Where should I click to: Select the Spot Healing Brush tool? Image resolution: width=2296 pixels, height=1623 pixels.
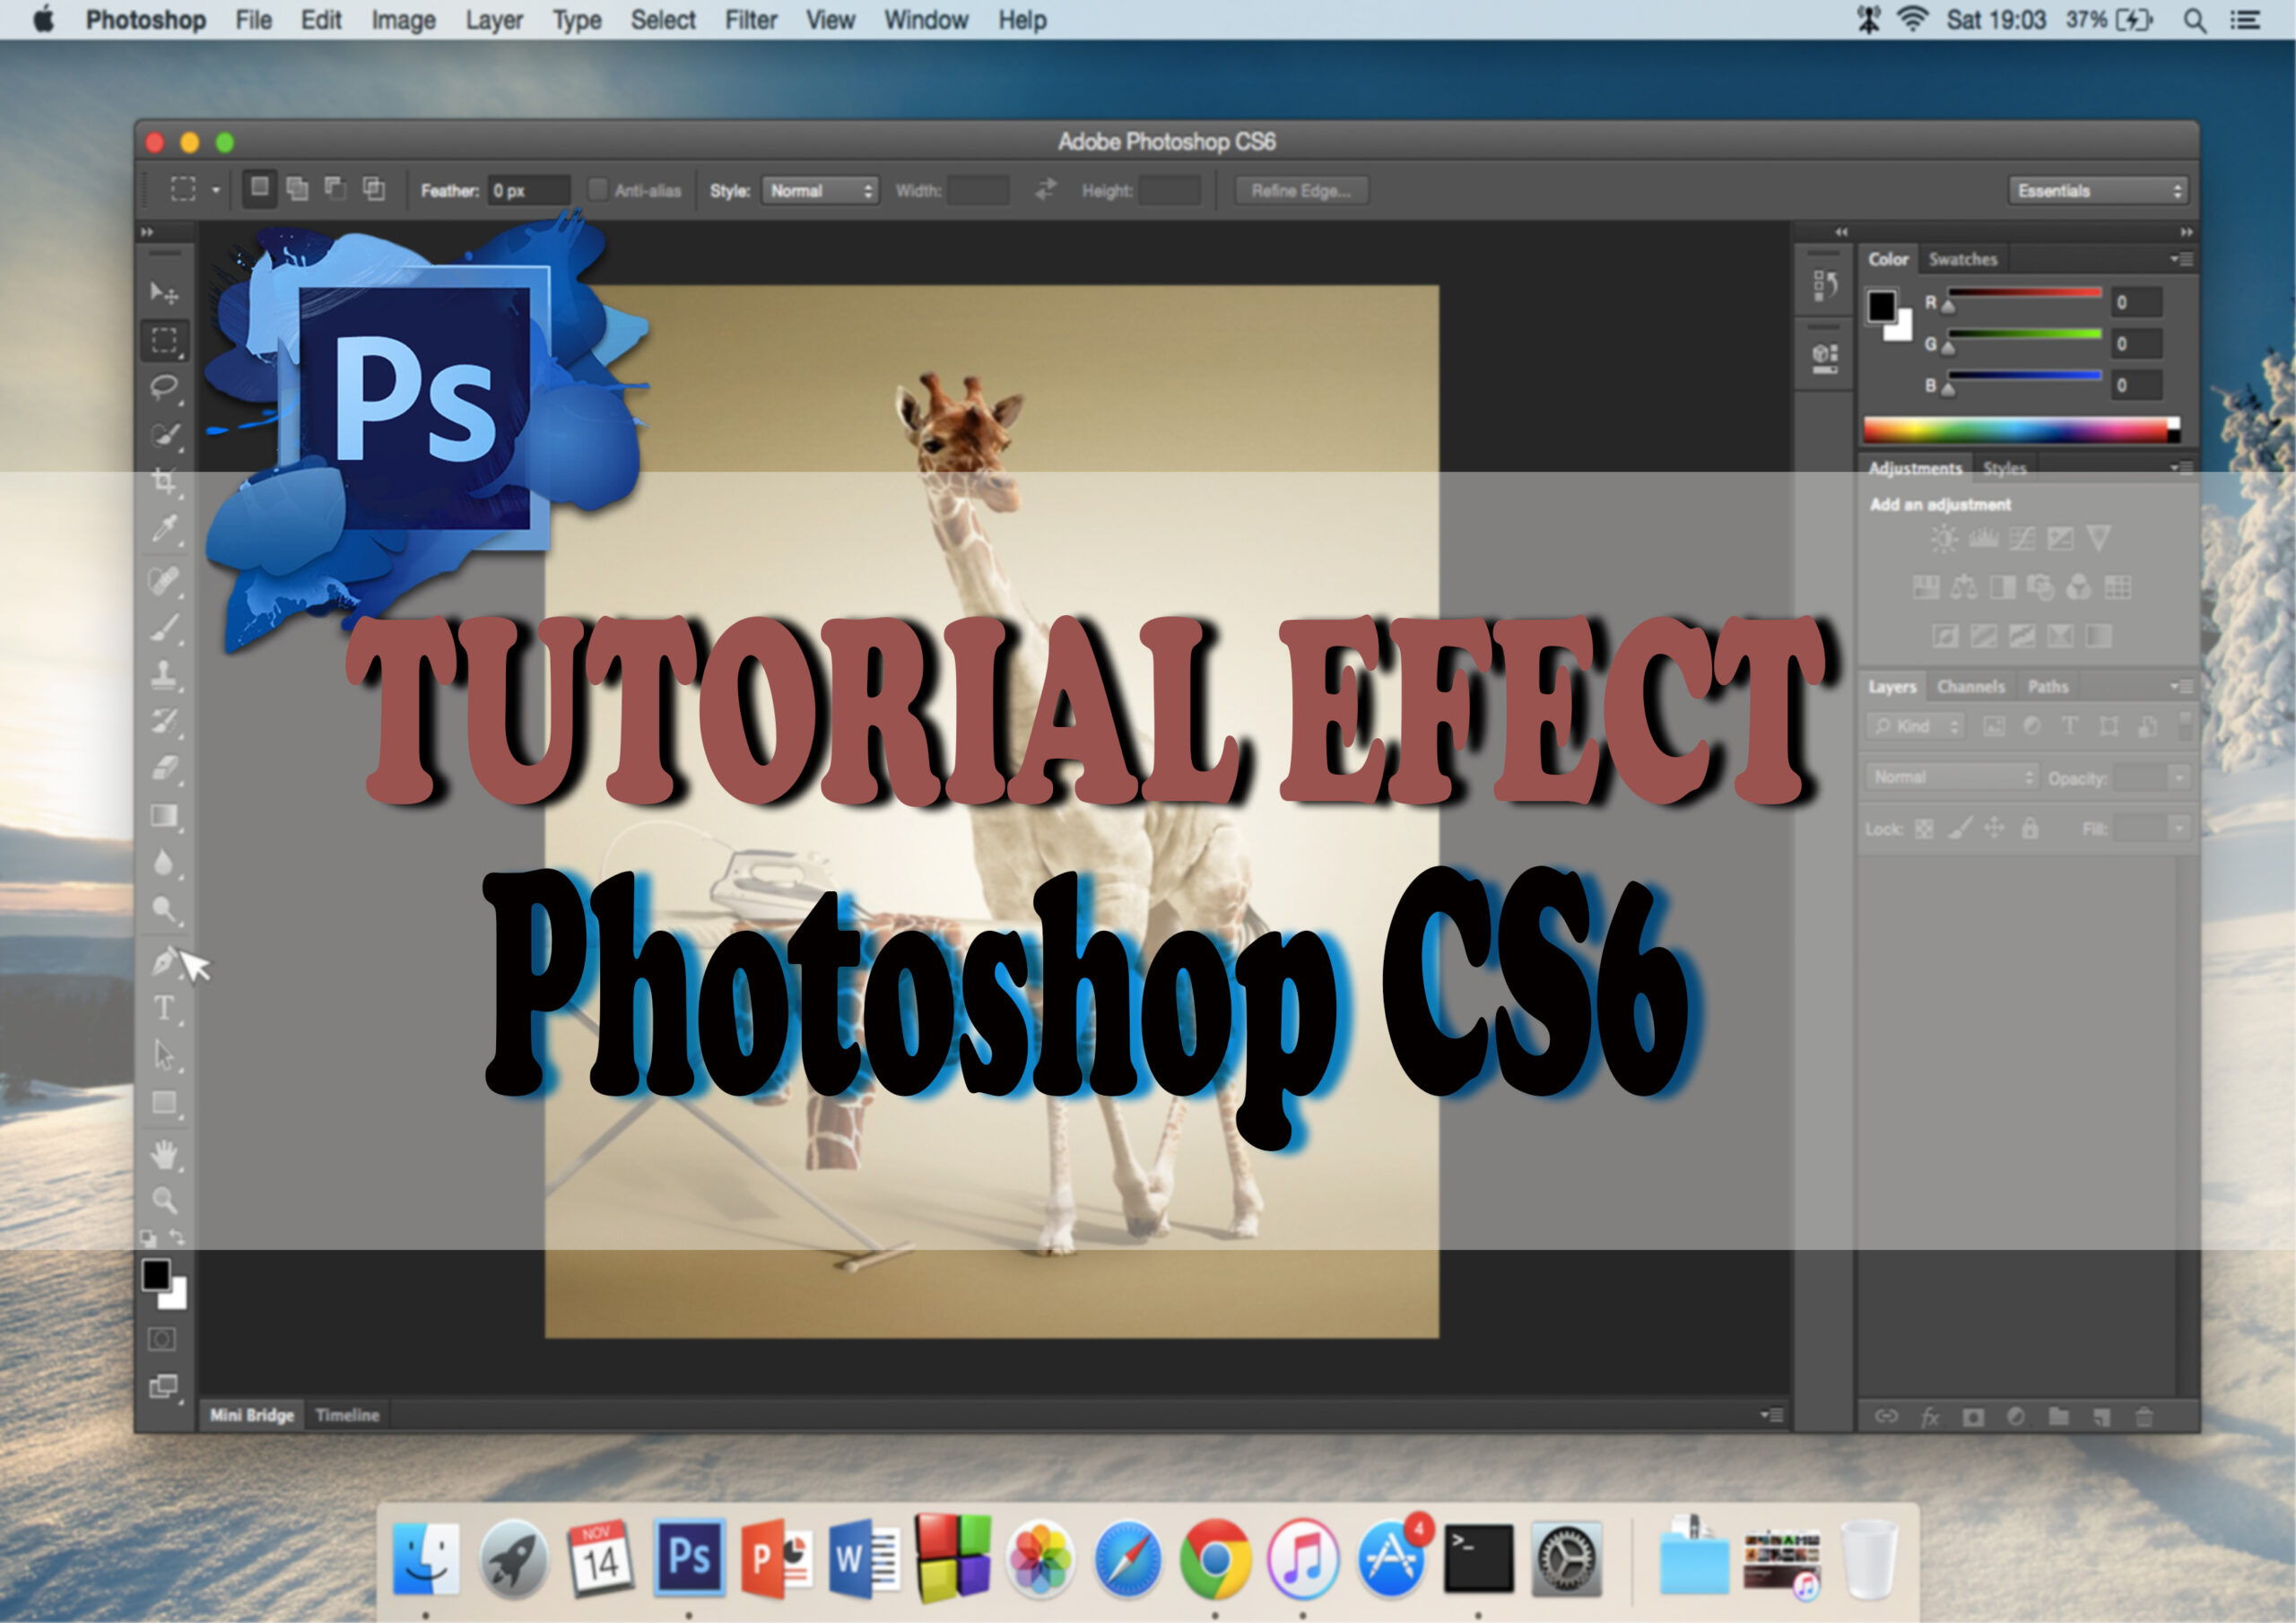(164, 581)
